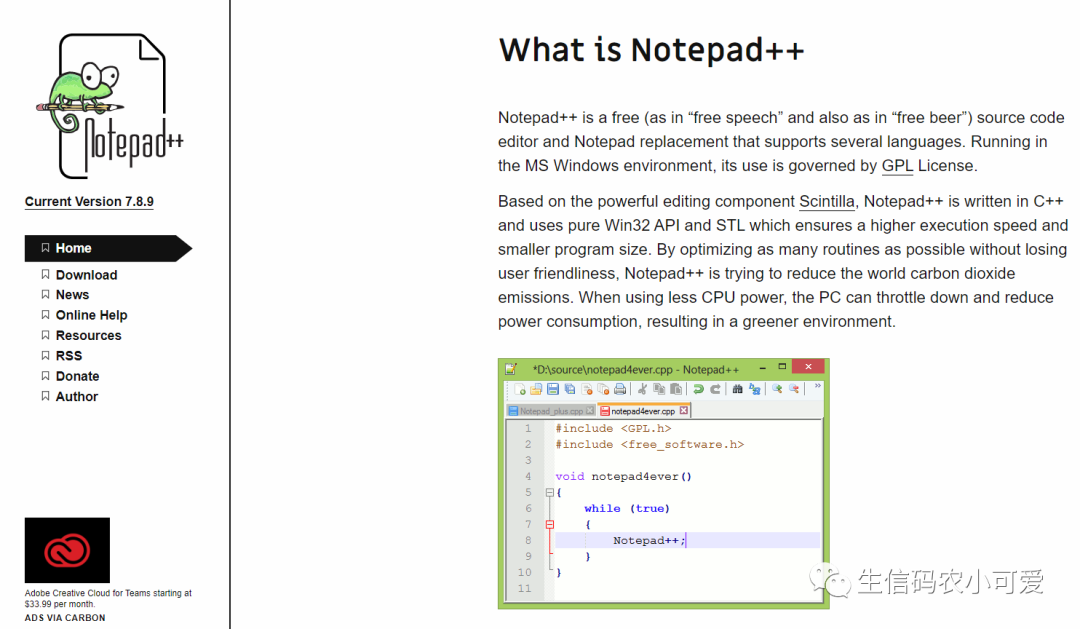Click '#include <free_software.h>' code line
The width and height of the screenshot is (1080, 629).
tap(650, 444)
